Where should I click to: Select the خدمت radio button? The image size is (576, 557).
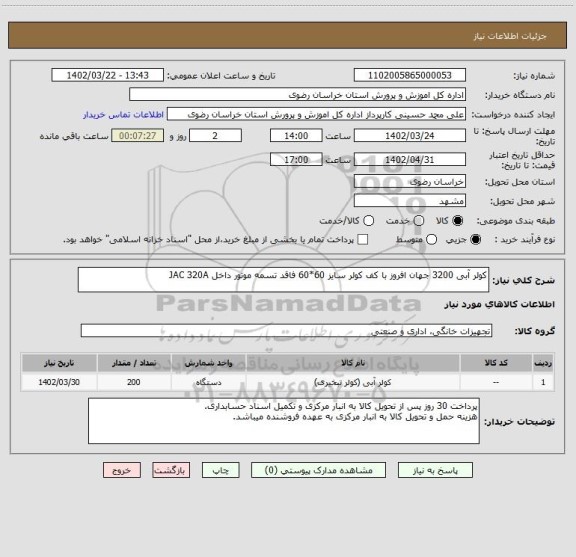(x=418, y=221)
